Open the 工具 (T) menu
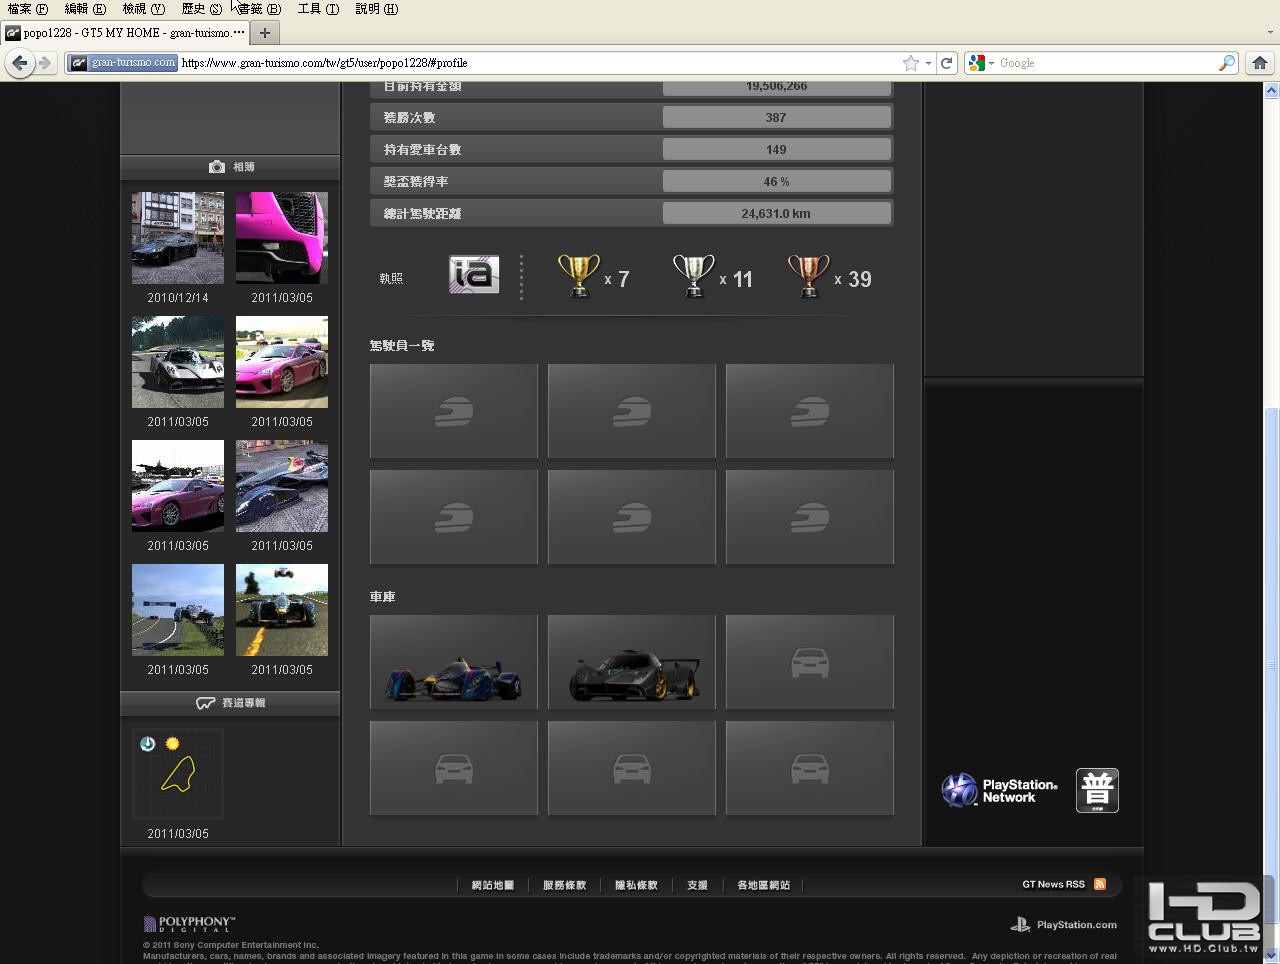Viewport: 1280px width, 964px height. pyautogui.click(x=318, y=9)
